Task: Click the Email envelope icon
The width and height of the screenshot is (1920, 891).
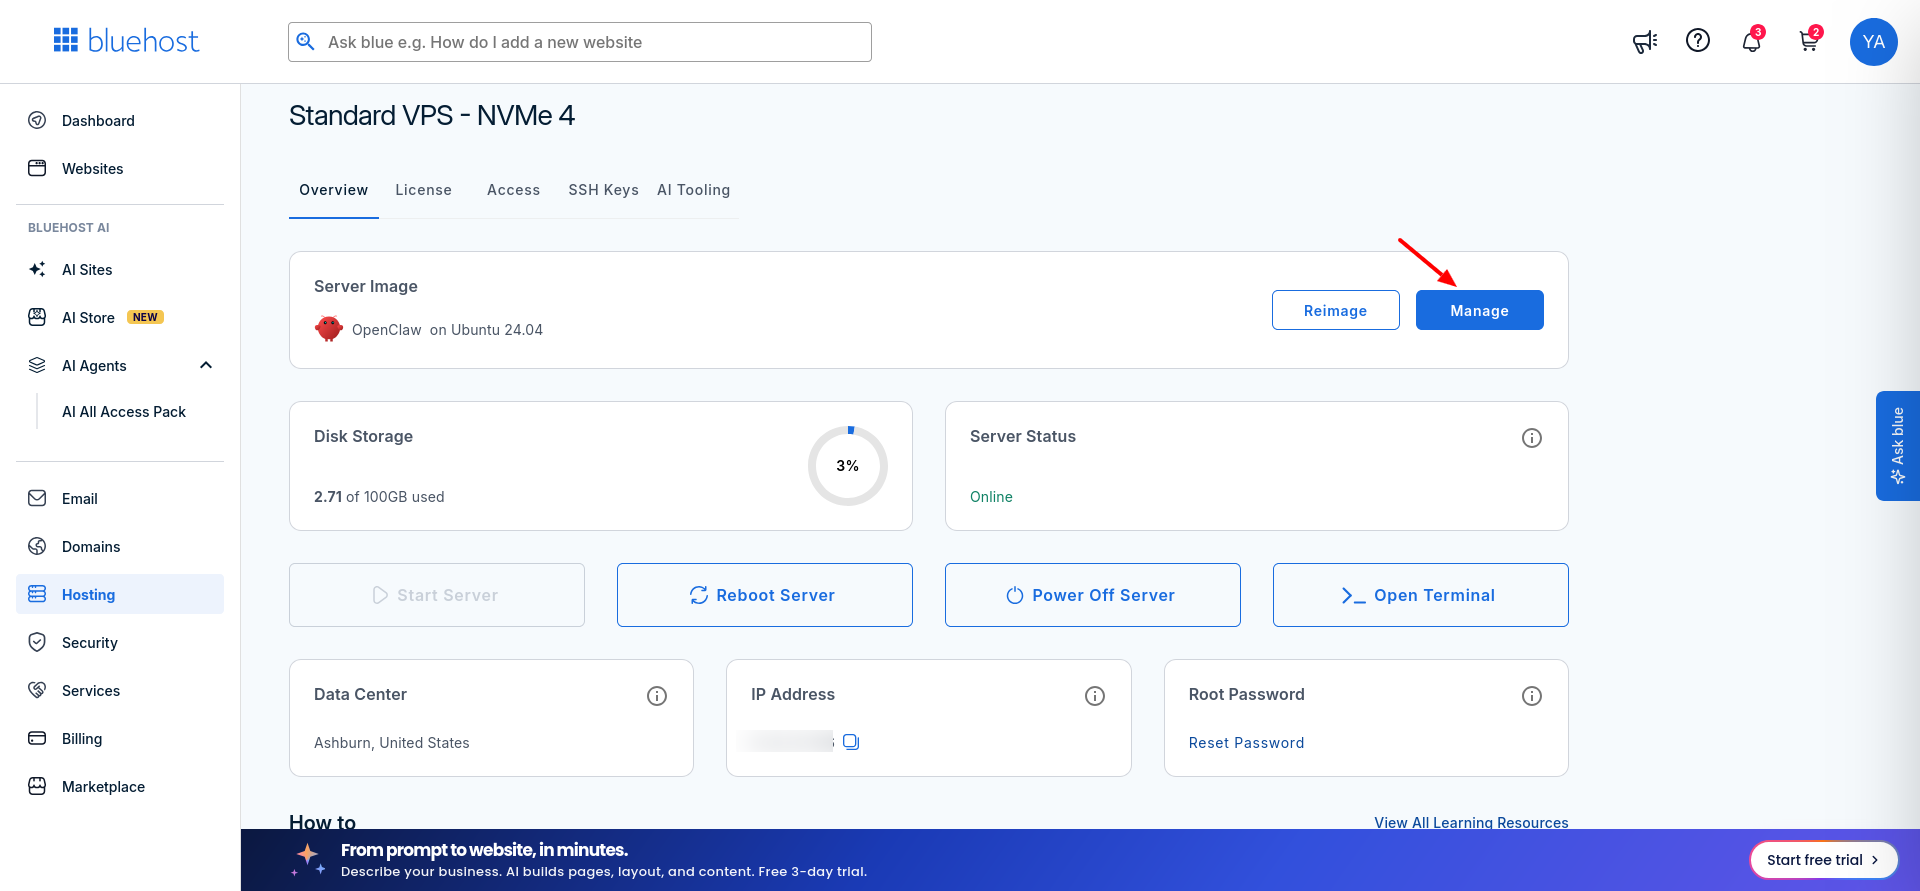Action: [x=37, y=498]
